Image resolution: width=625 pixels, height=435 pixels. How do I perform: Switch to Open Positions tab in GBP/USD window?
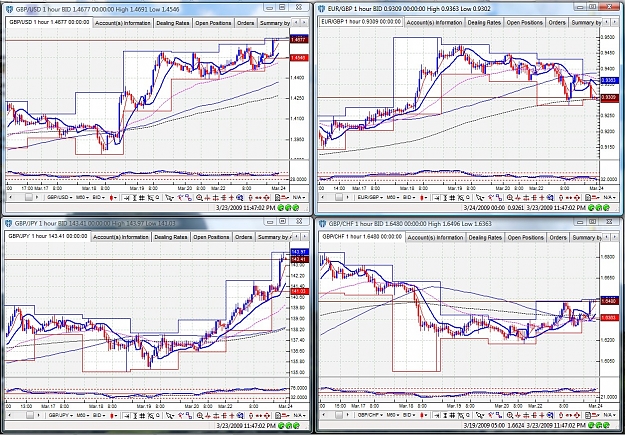[x=213, y=23]
